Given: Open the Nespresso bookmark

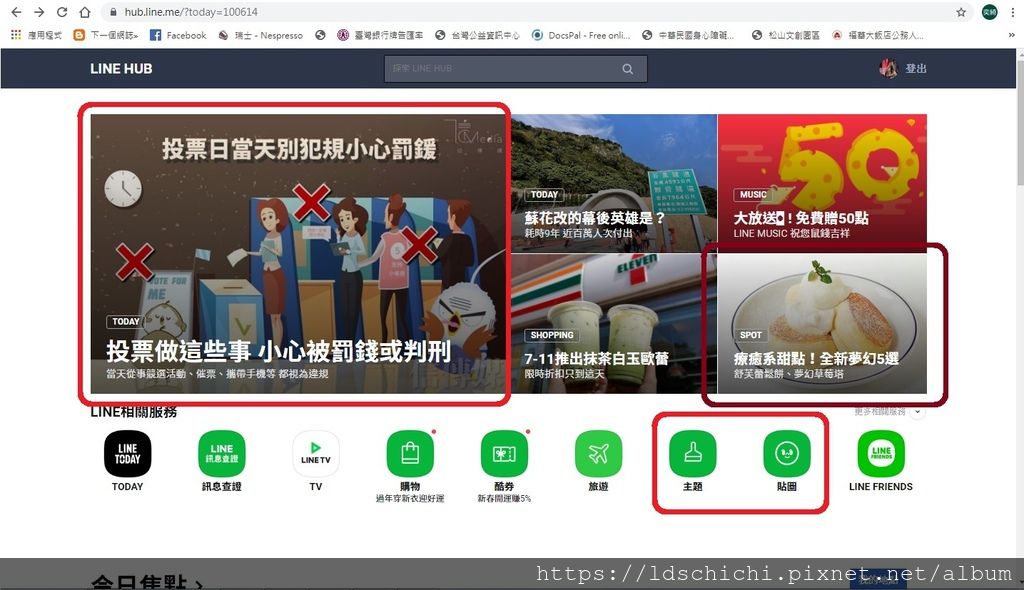Looking at the screenshot, I should [261, 35].
